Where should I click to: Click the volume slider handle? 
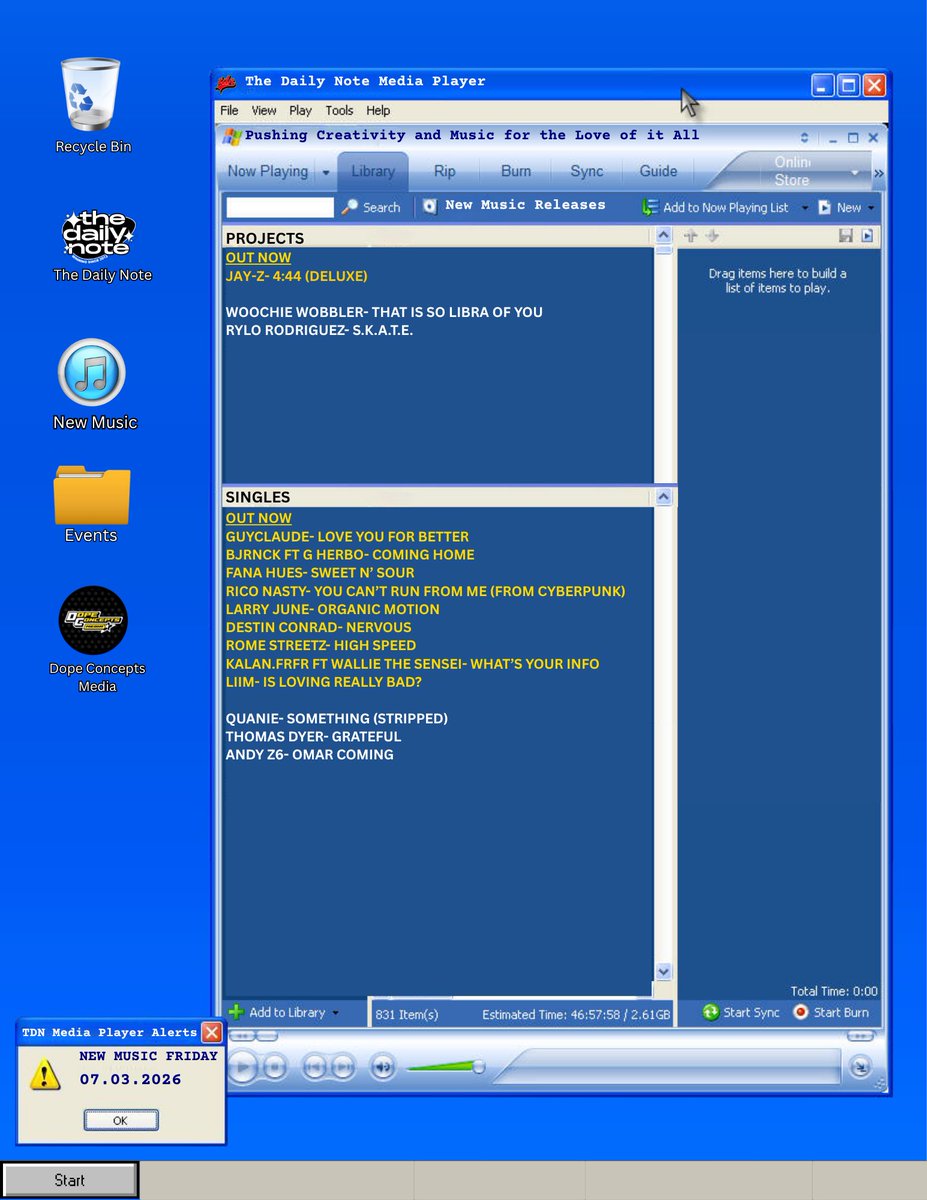479,1067
